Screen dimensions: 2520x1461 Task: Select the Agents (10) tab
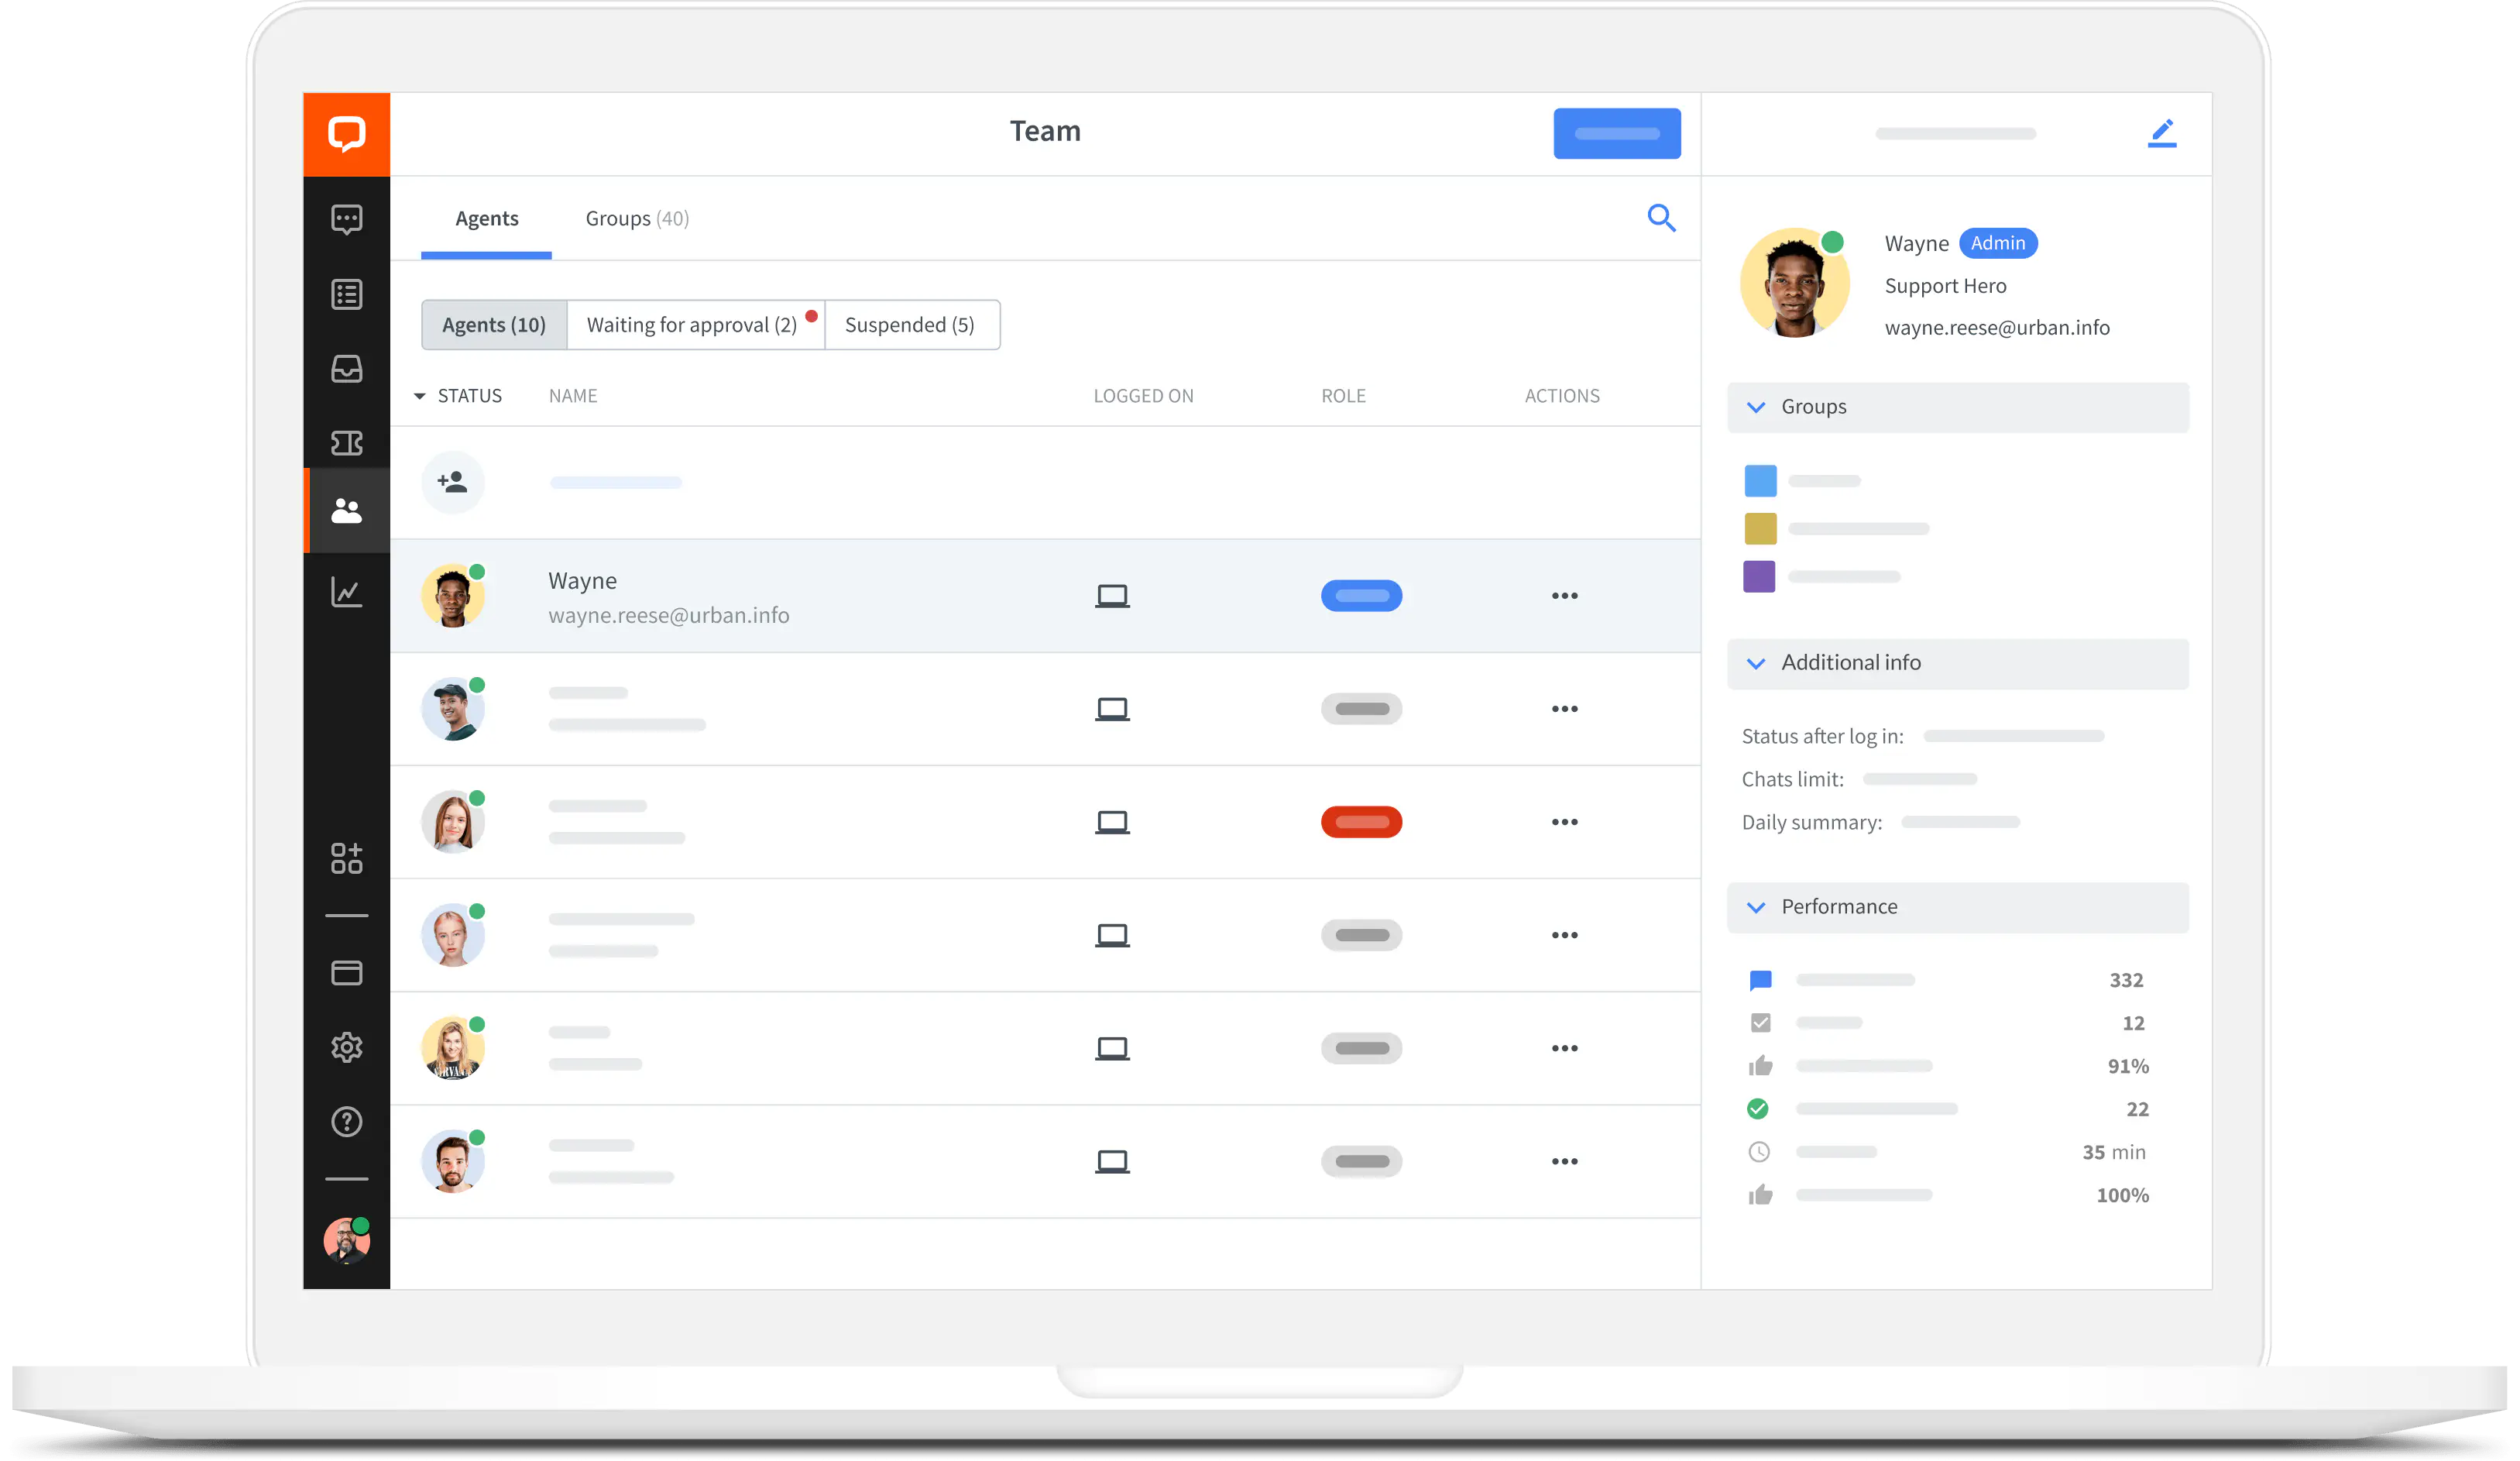tap(493, 324)
